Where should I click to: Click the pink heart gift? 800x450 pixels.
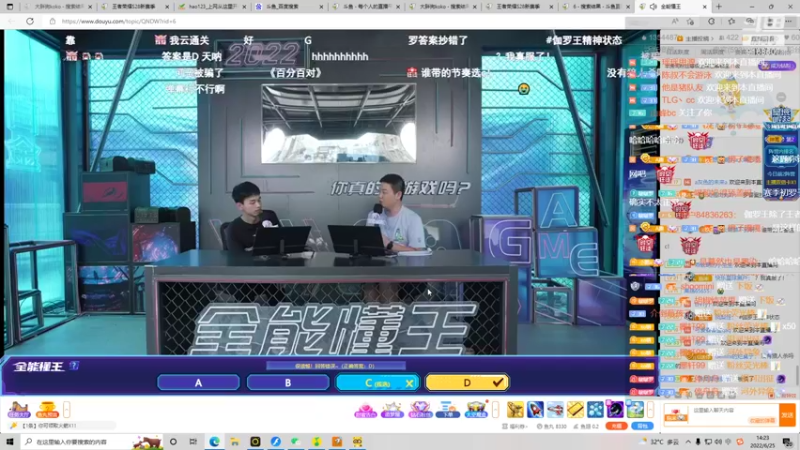pos(365,409)
